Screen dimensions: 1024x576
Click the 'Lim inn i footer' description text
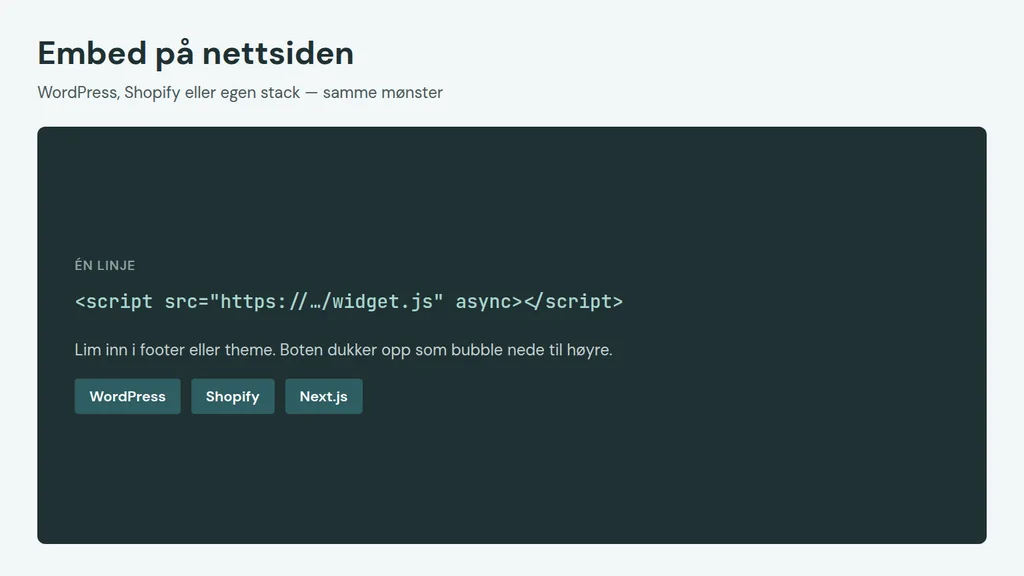pos(344,350)
